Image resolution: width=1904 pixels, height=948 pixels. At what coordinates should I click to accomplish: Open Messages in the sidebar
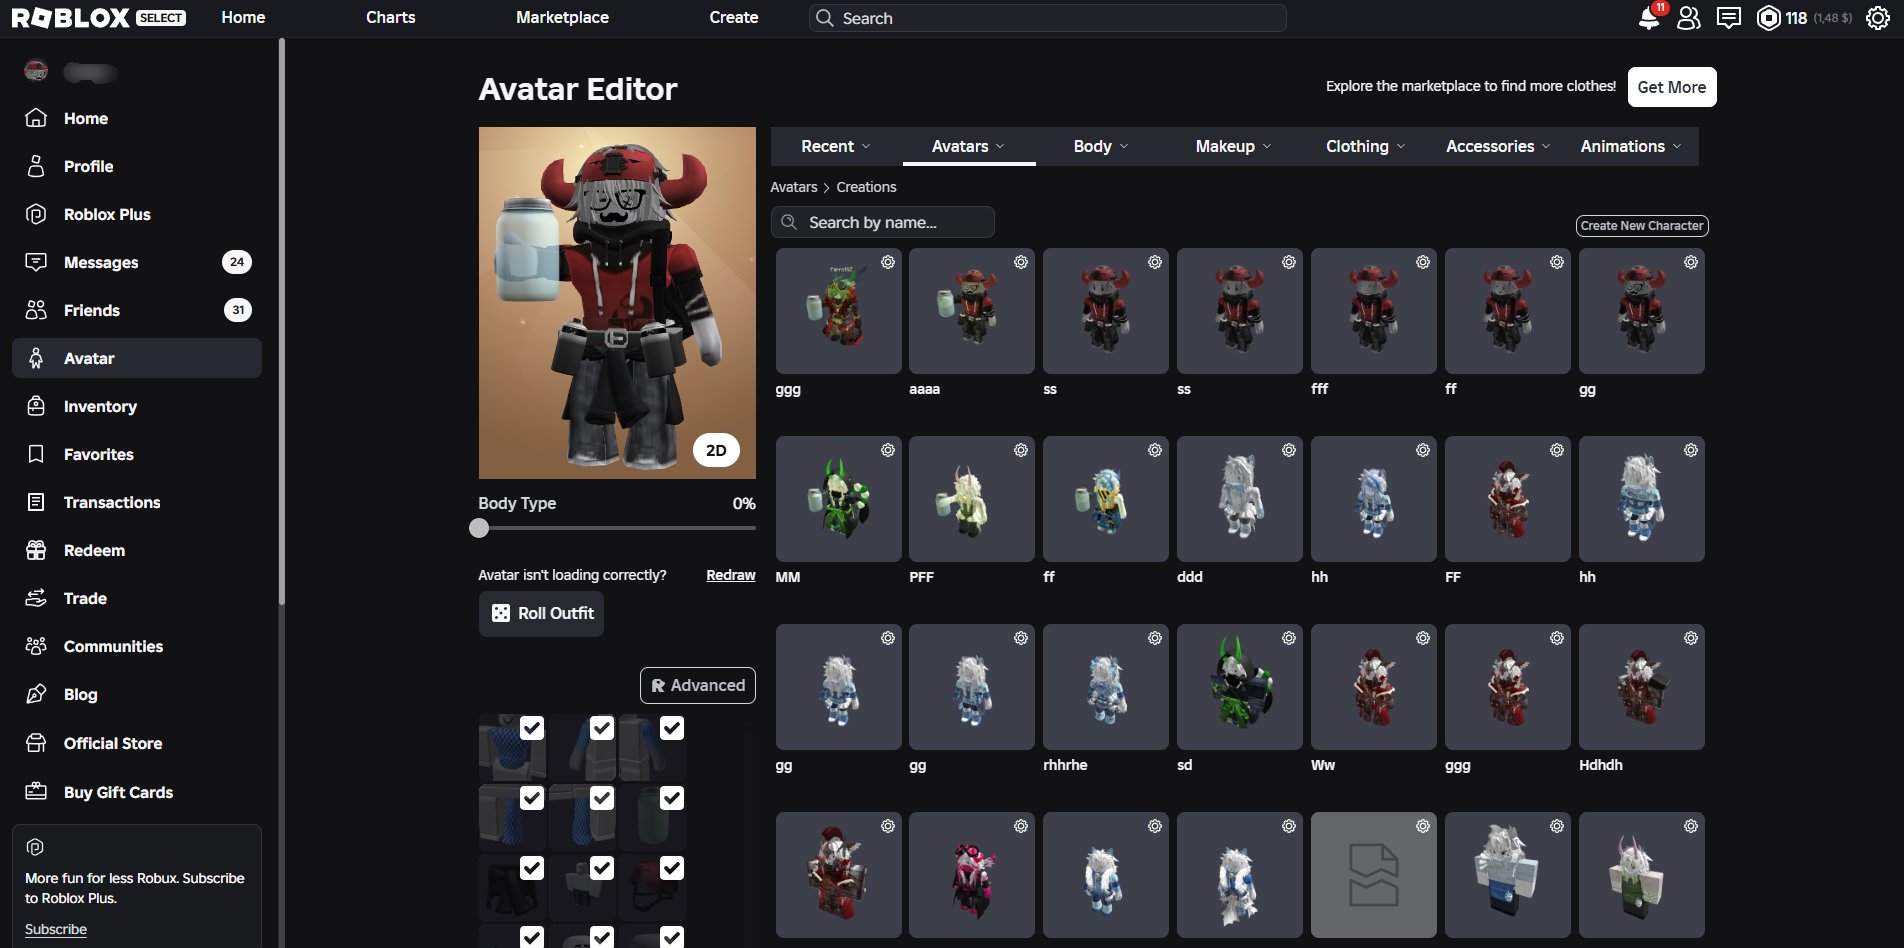137,262
